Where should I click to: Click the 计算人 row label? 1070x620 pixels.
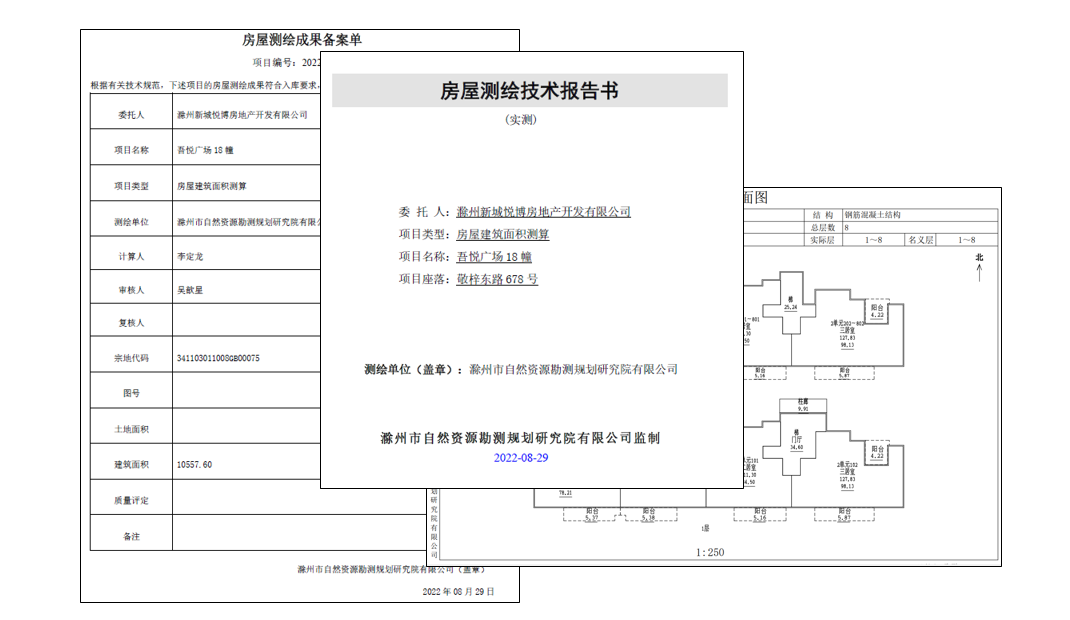coord(131,256)
